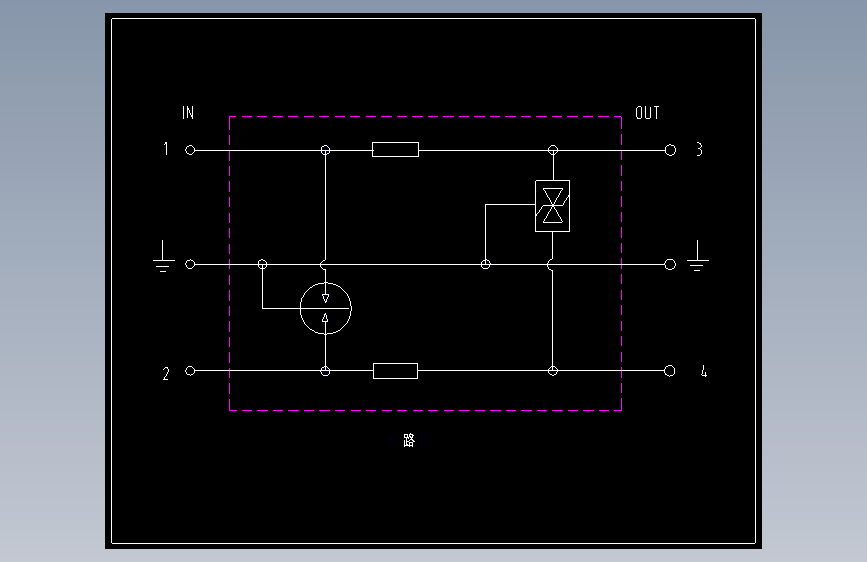The image size is (867, 562).
Task: Click the Chinese character label below diagram
Action: pyautogui.click(x=409, y=441)
